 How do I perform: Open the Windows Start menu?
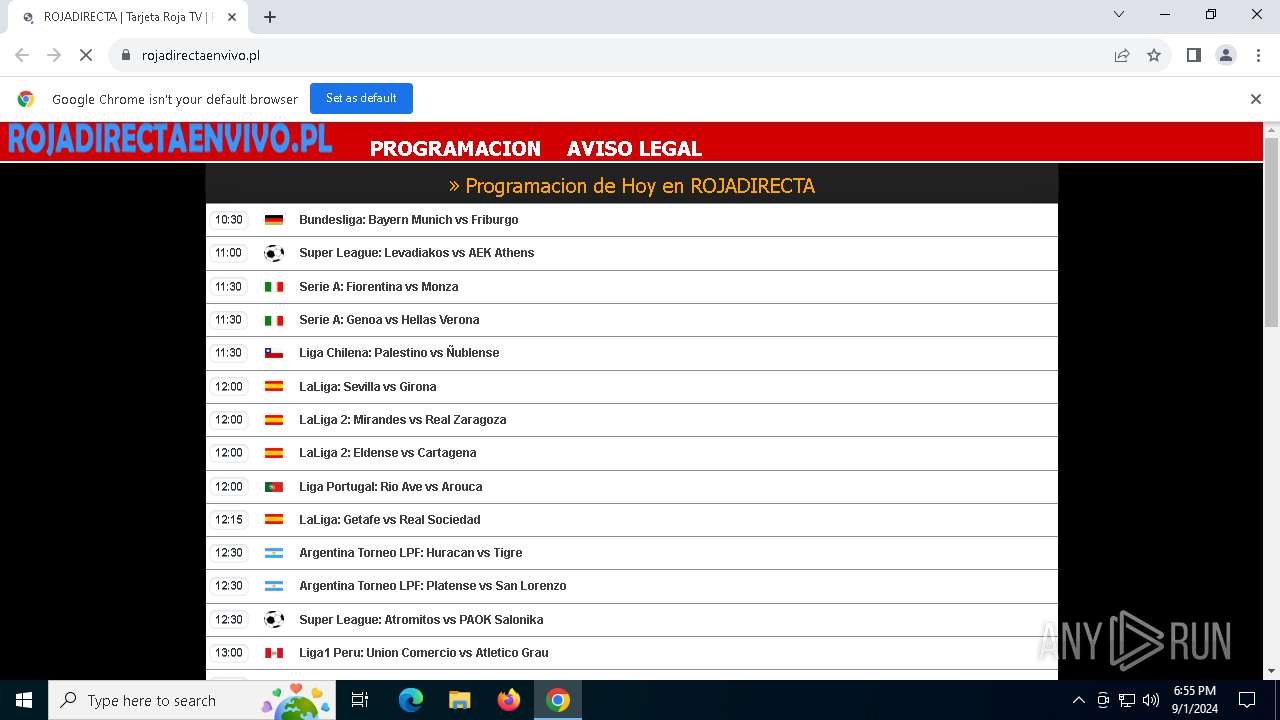click(x=24, y=700)
